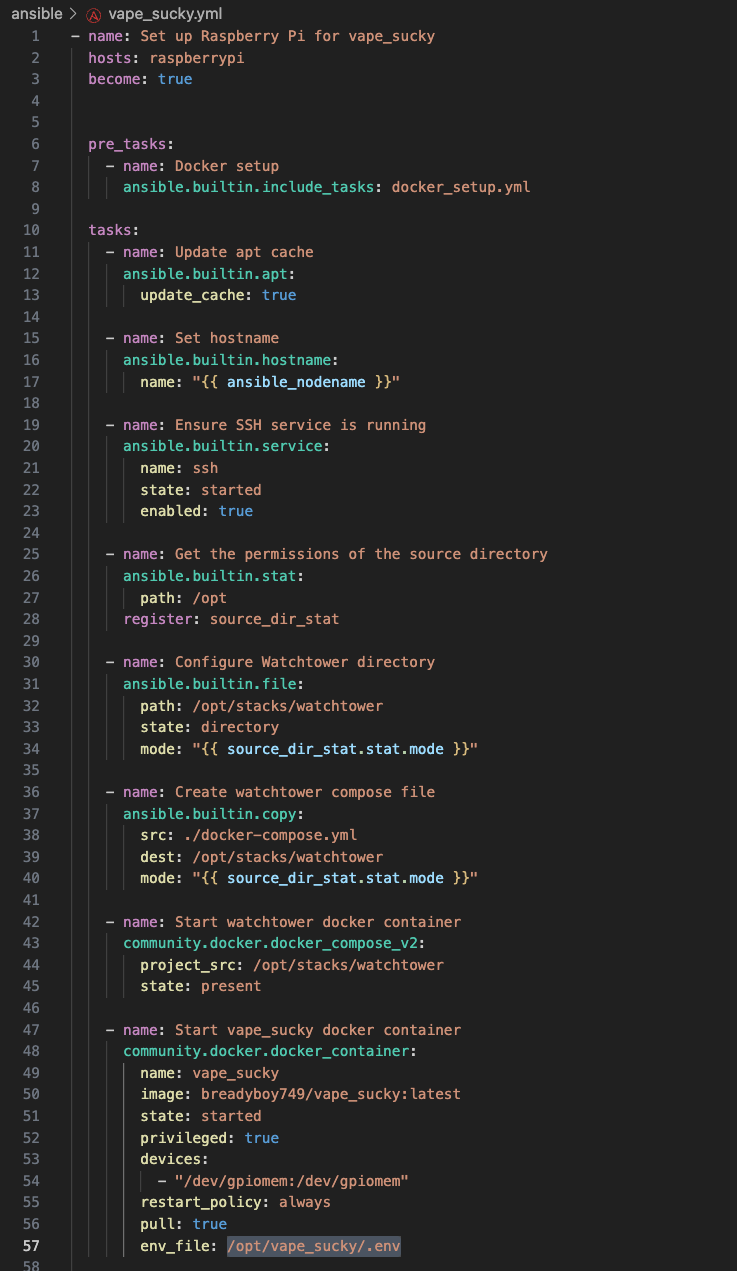Click line number 1 in gutter
The height and width of the screenshot is (1271, 737).
[35, 36]
